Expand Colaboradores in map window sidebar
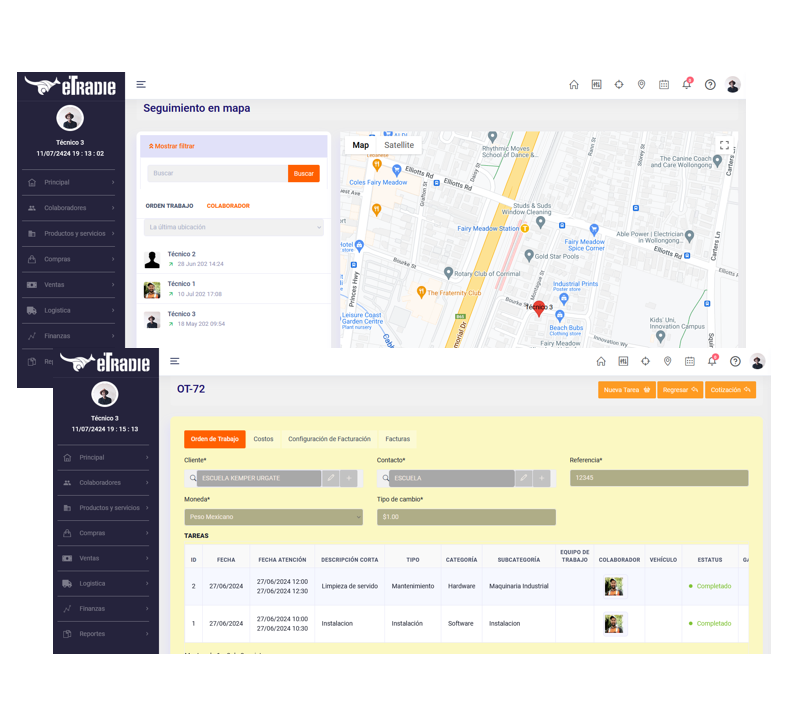Viewport: 791px width, 713px height. click(x=69, y=208)
